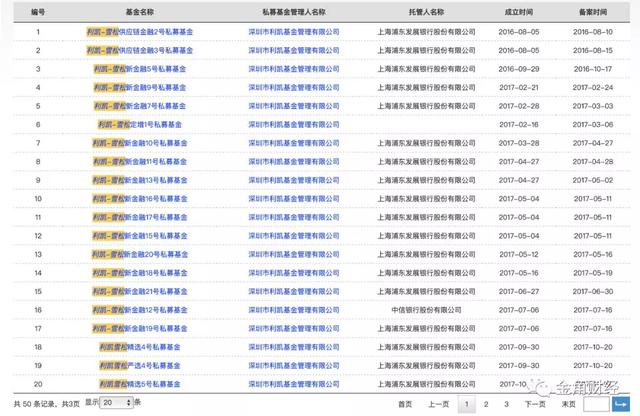
Task: Open the manager company link in row 20
Action: pyautogui.click(x=294, y=384)
